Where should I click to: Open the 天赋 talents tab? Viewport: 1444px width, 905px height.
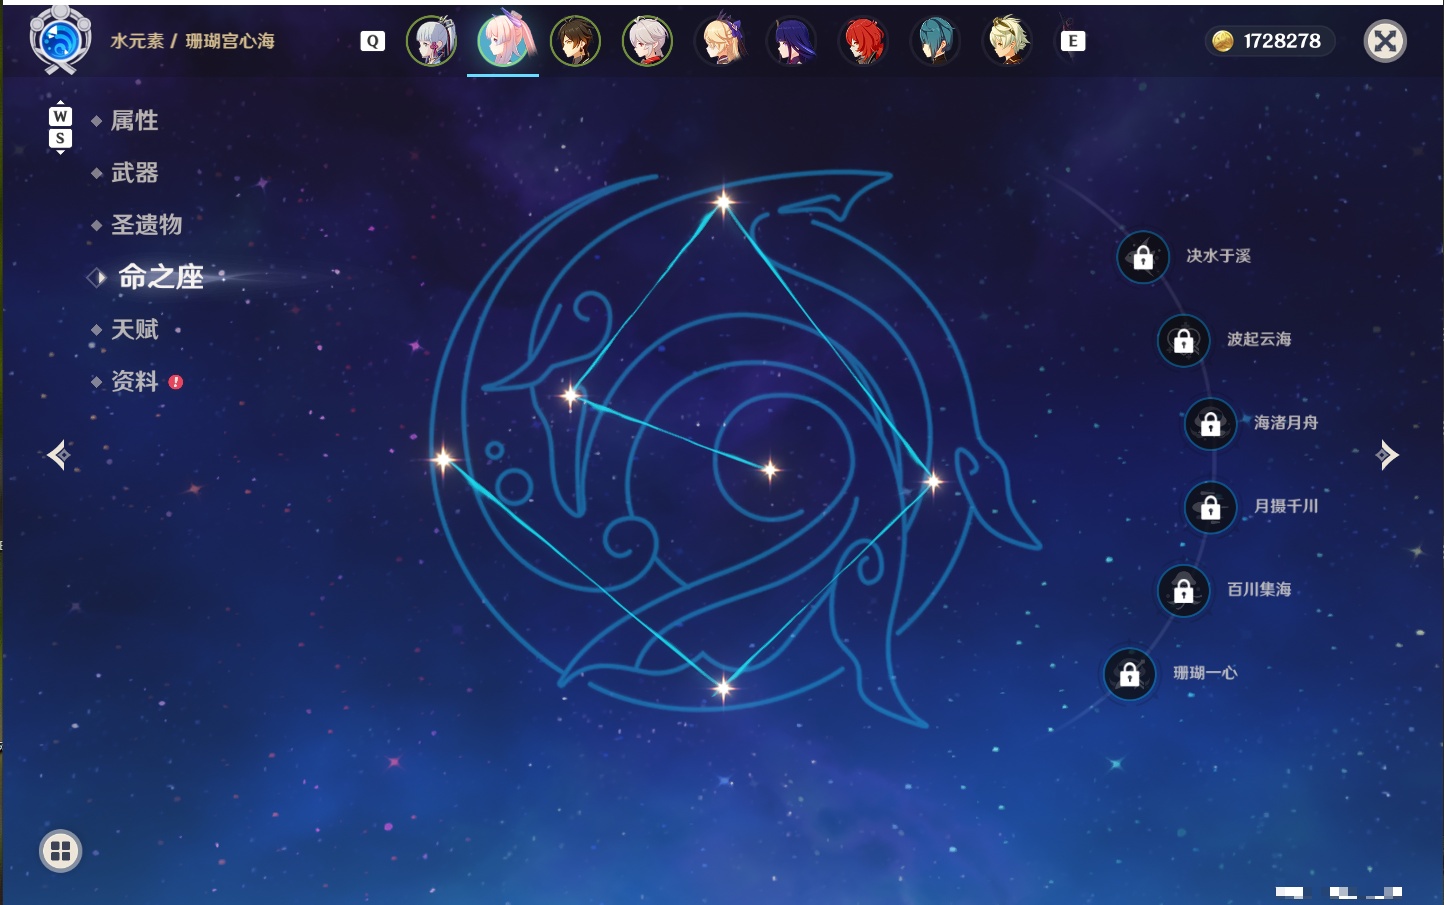(x=134, y=329)
